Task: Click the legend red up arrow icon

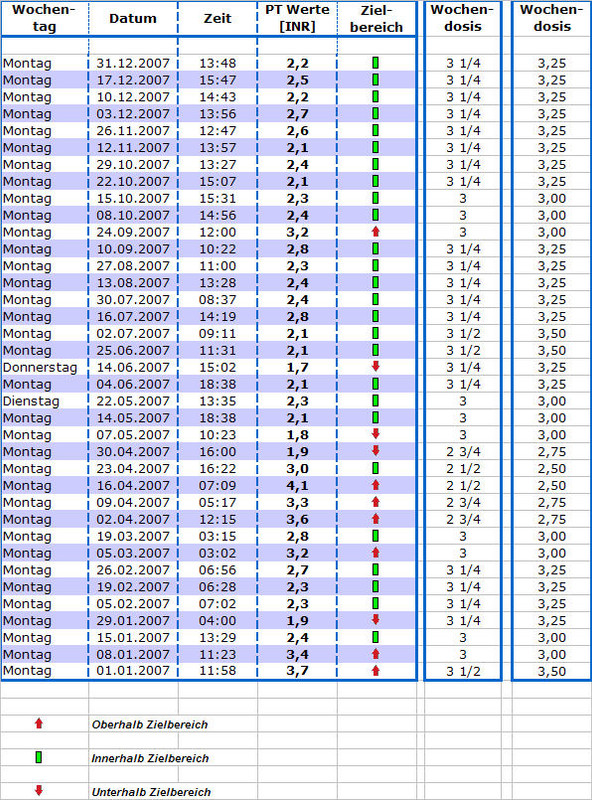Action: coord(39,723)
